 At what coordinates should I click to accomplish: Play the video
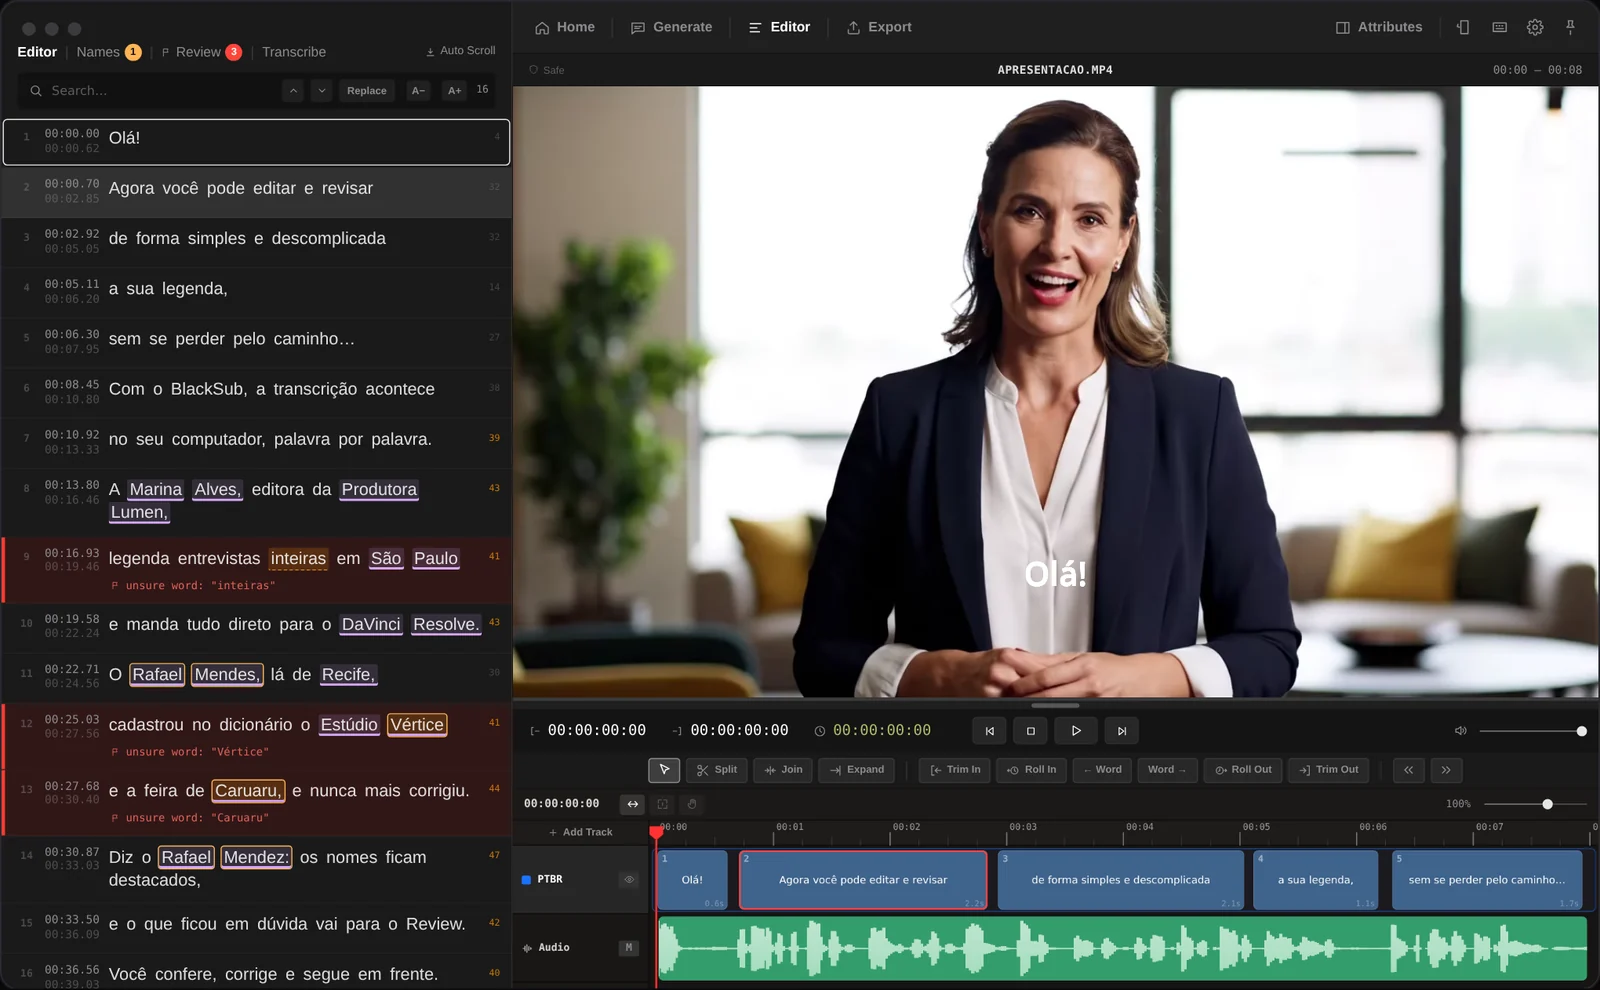coord(1076,731)
